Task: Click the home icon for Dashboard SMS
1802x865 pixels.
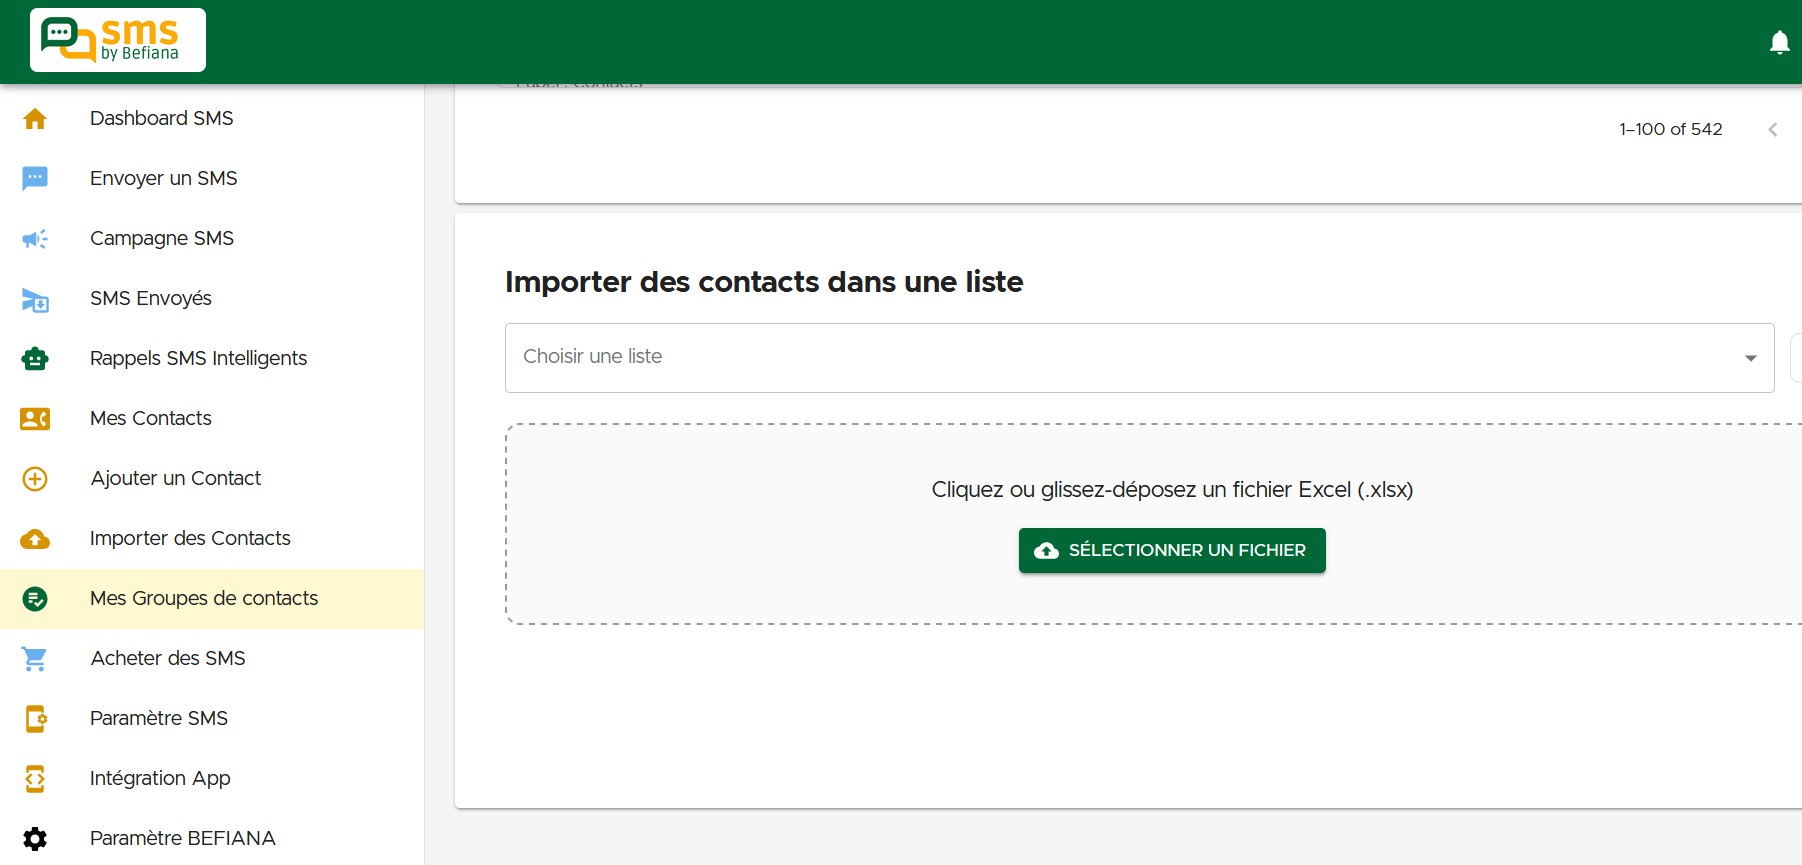Action: pos(35,119)
